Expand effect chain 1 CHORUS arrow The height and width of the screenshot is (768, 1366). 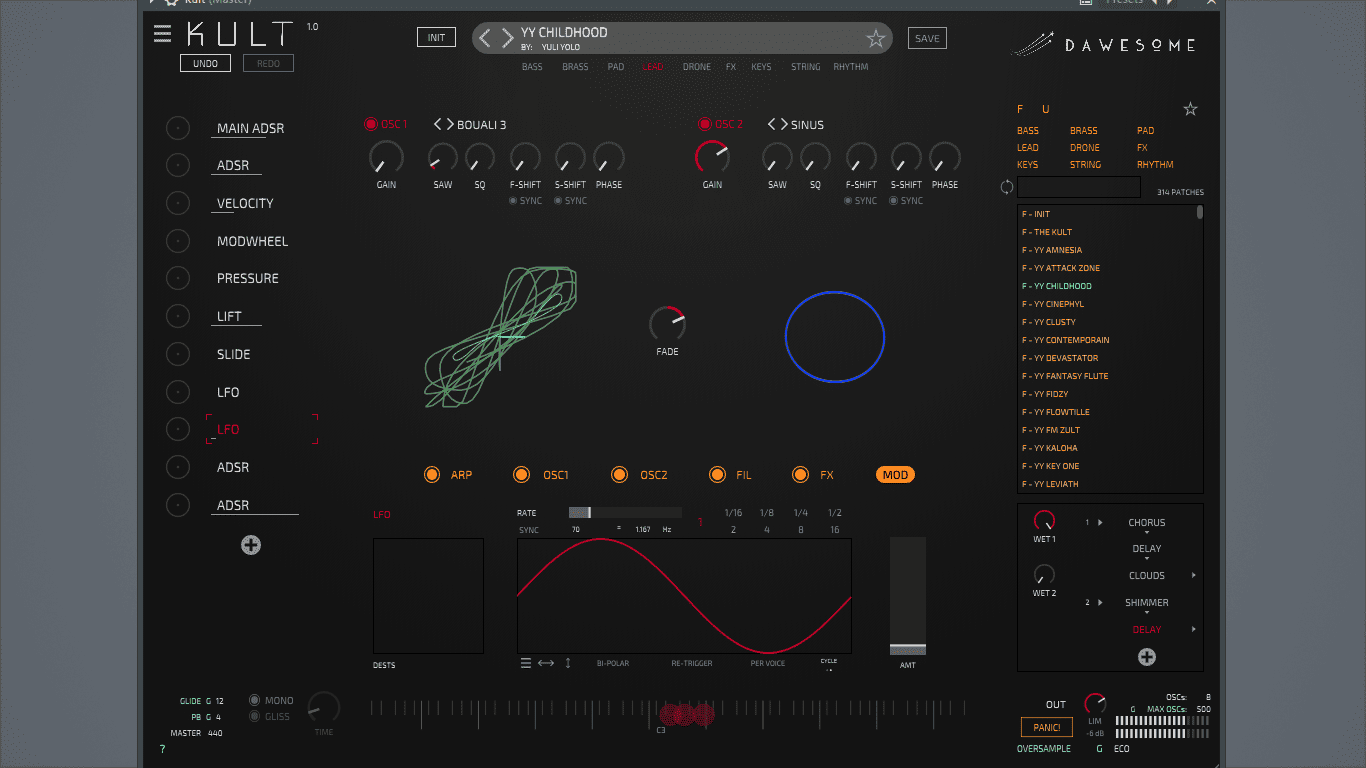pos(1100,523)
